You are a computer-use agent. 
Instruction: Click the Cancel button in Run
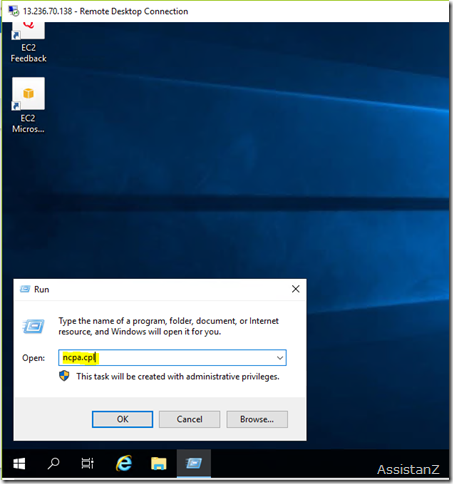[x=189, y=419]
